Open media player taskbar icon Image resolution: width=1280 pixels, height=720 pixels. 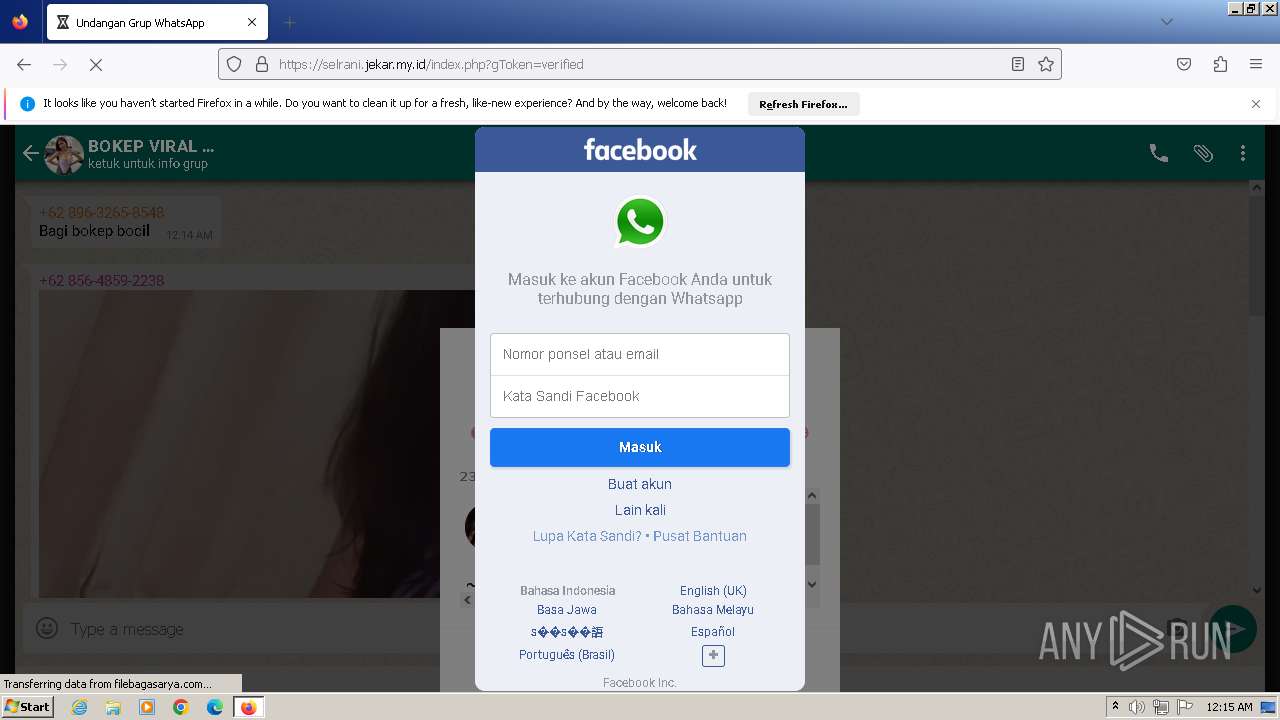[147, 707]
